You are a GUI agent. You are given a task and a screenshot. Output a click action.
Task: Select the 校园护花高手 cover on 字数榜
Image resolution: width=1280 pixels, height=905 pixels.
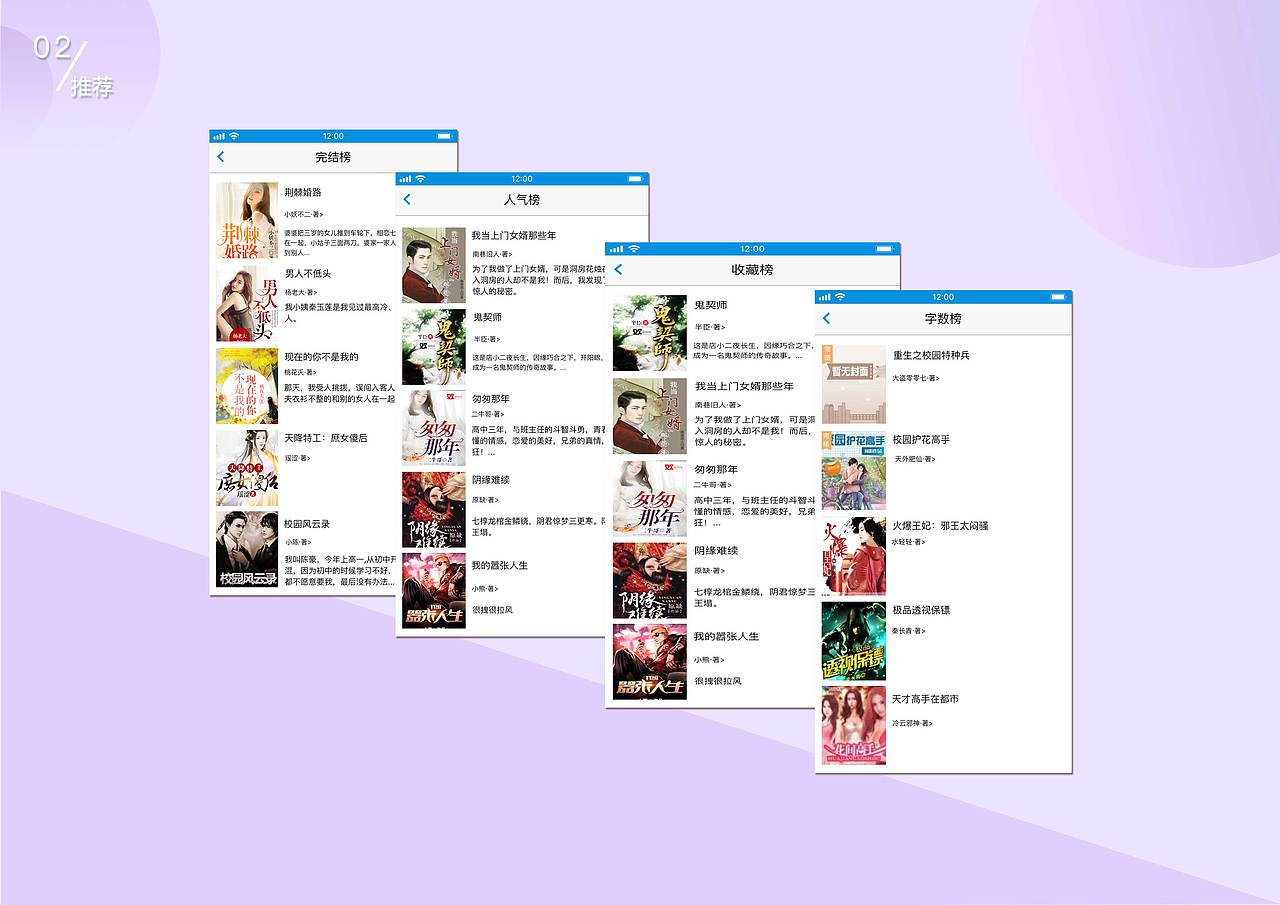tap(854, 470)
